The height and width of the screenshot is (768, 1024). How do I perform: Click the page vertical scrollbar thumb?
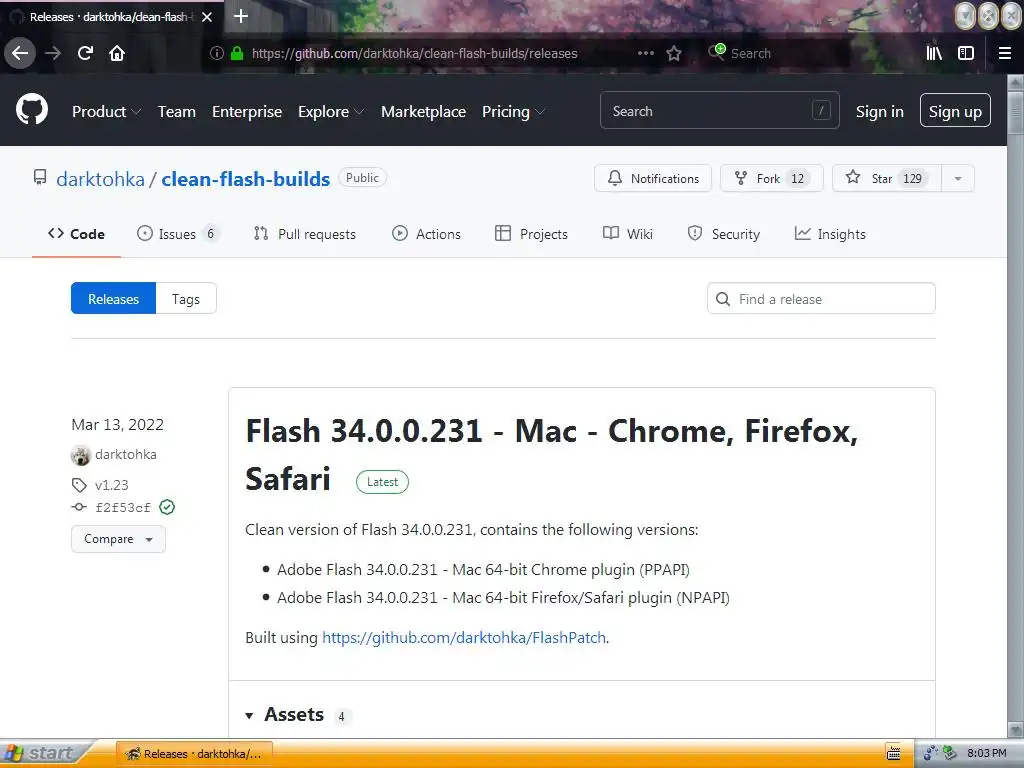click(x=1015, y=112)
